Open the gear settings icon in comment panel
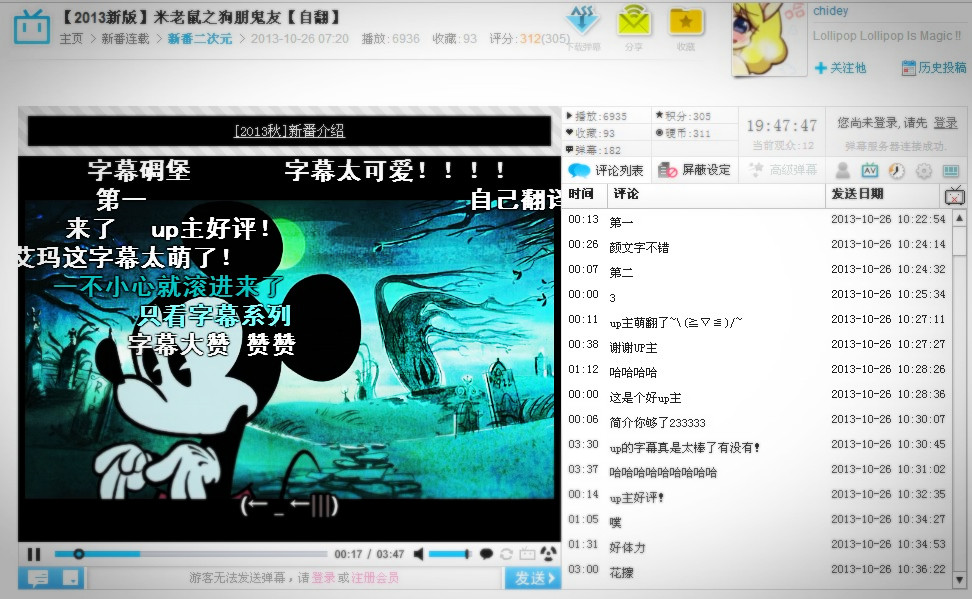 (923, 171)
